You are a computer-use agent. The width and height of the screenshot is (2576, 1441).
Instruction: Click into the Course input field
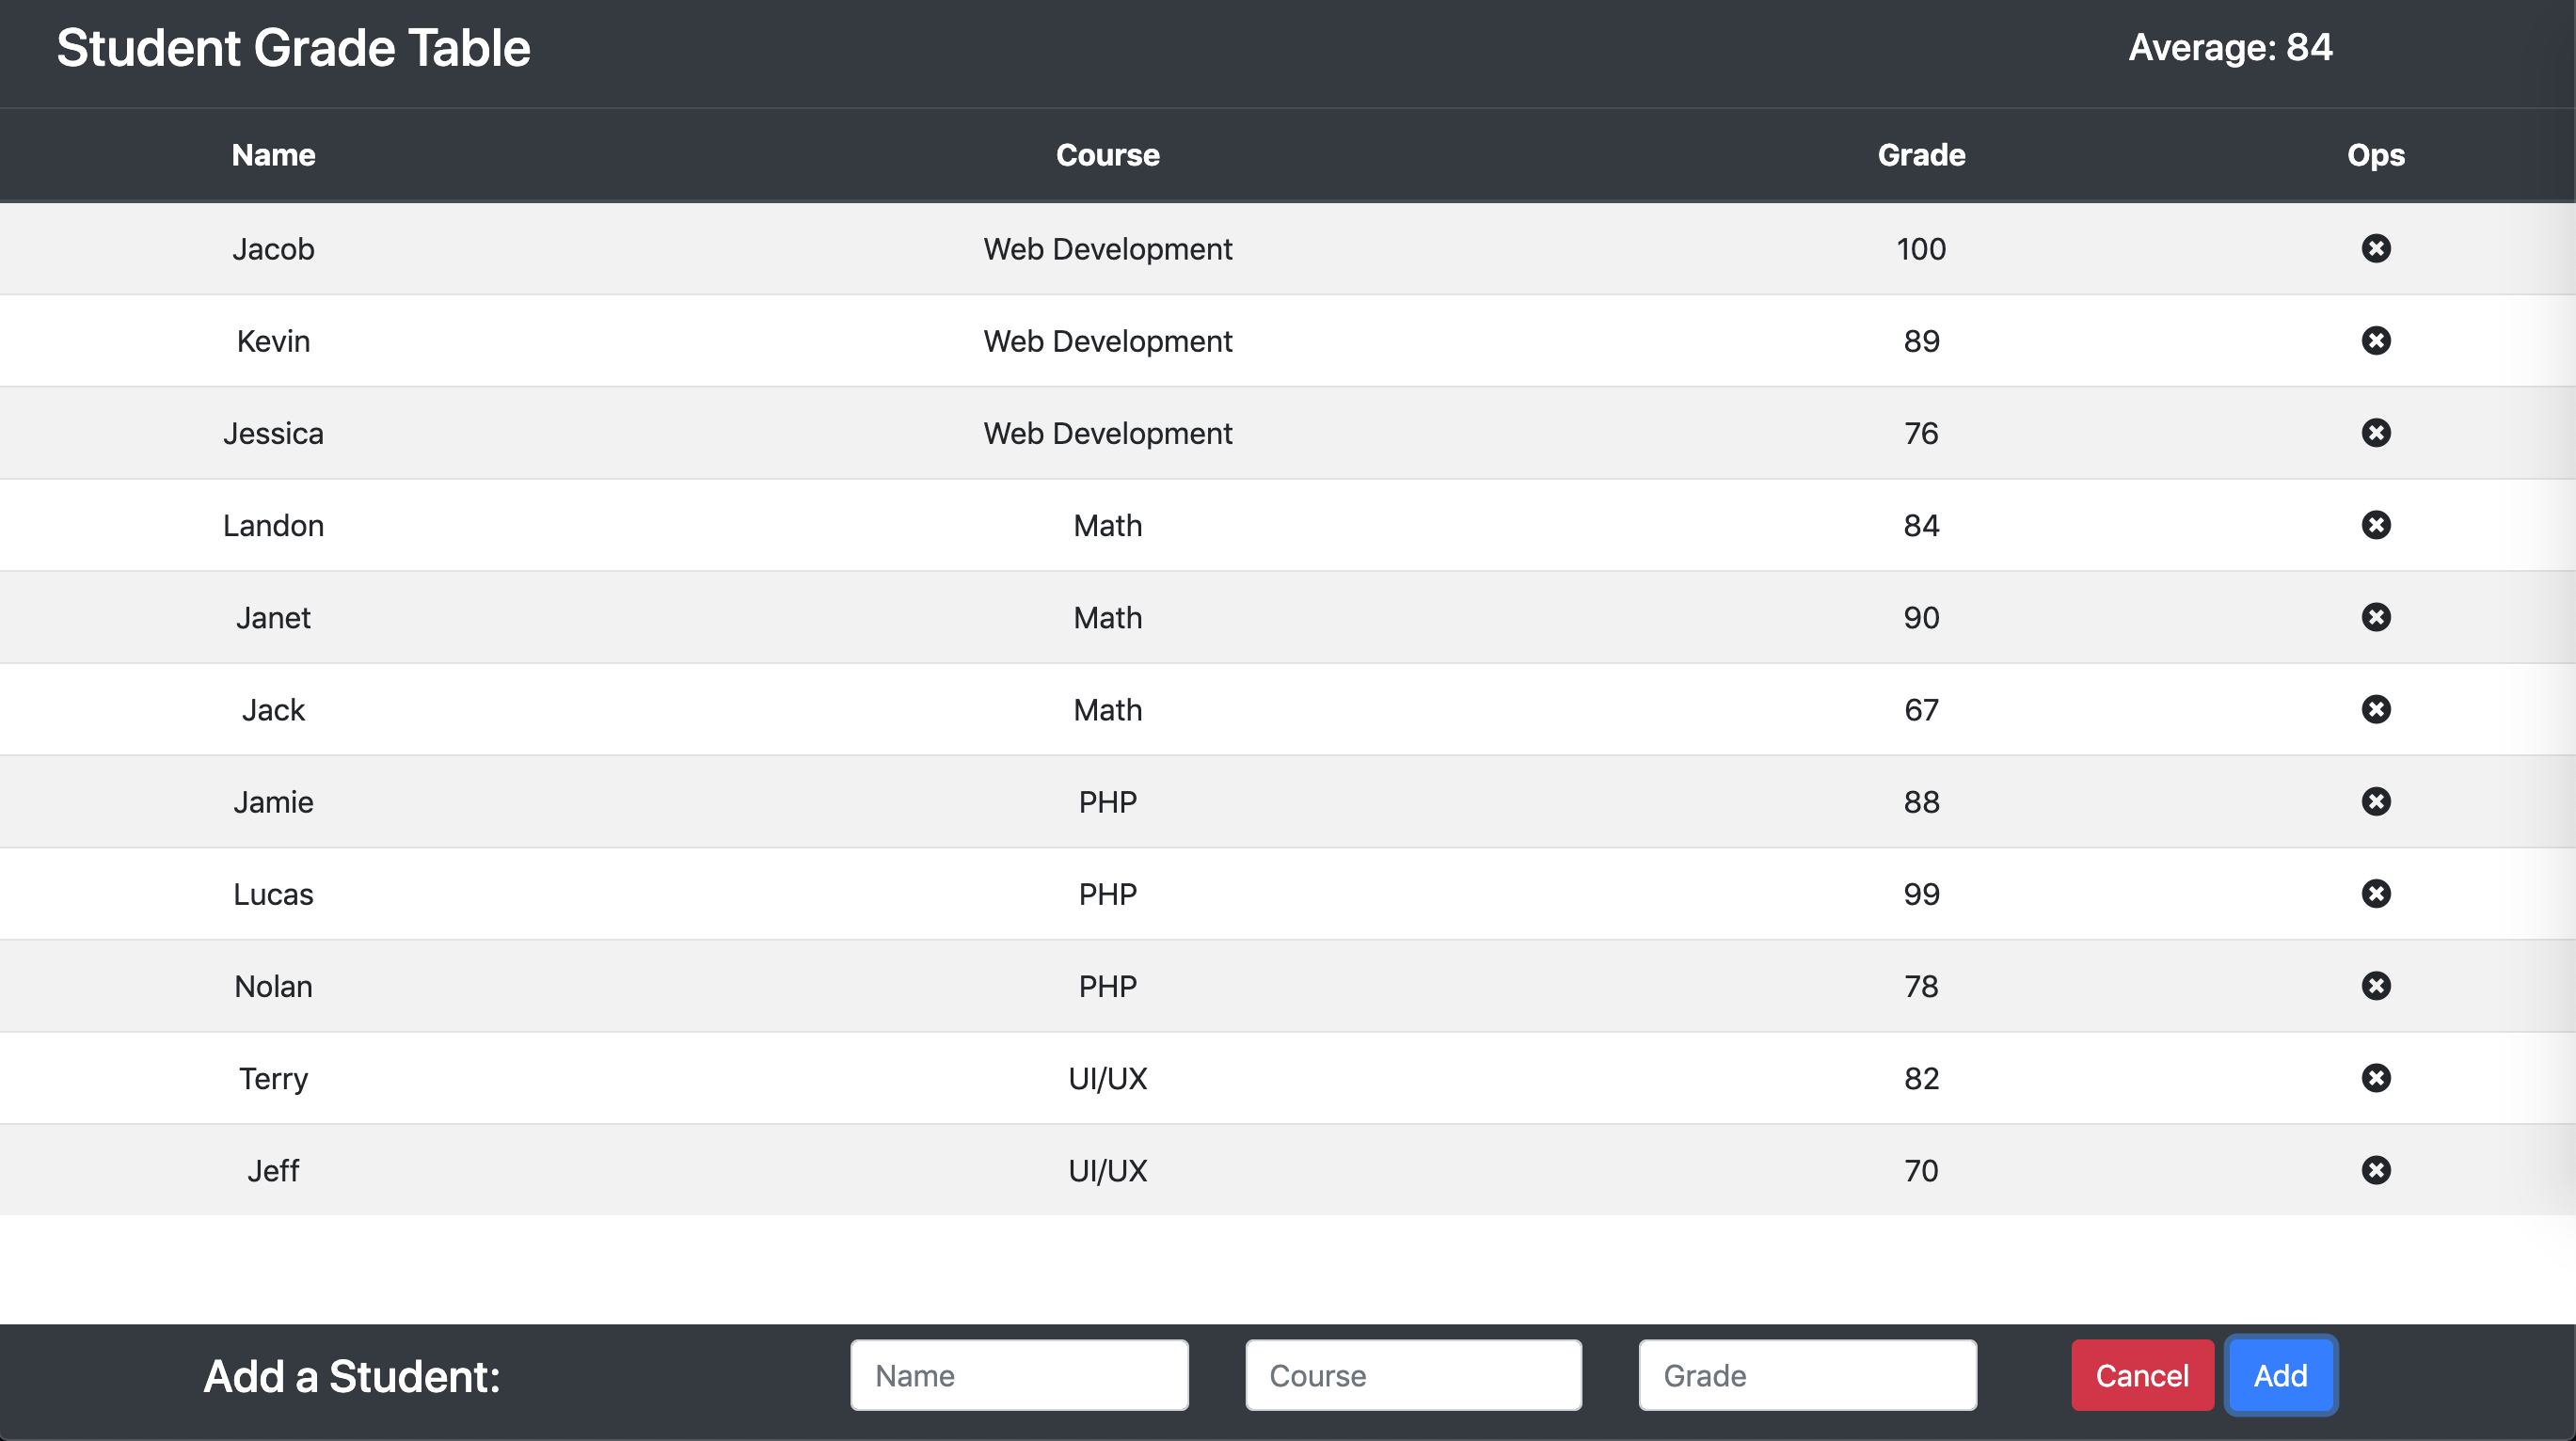[x=1412, y=1375]
